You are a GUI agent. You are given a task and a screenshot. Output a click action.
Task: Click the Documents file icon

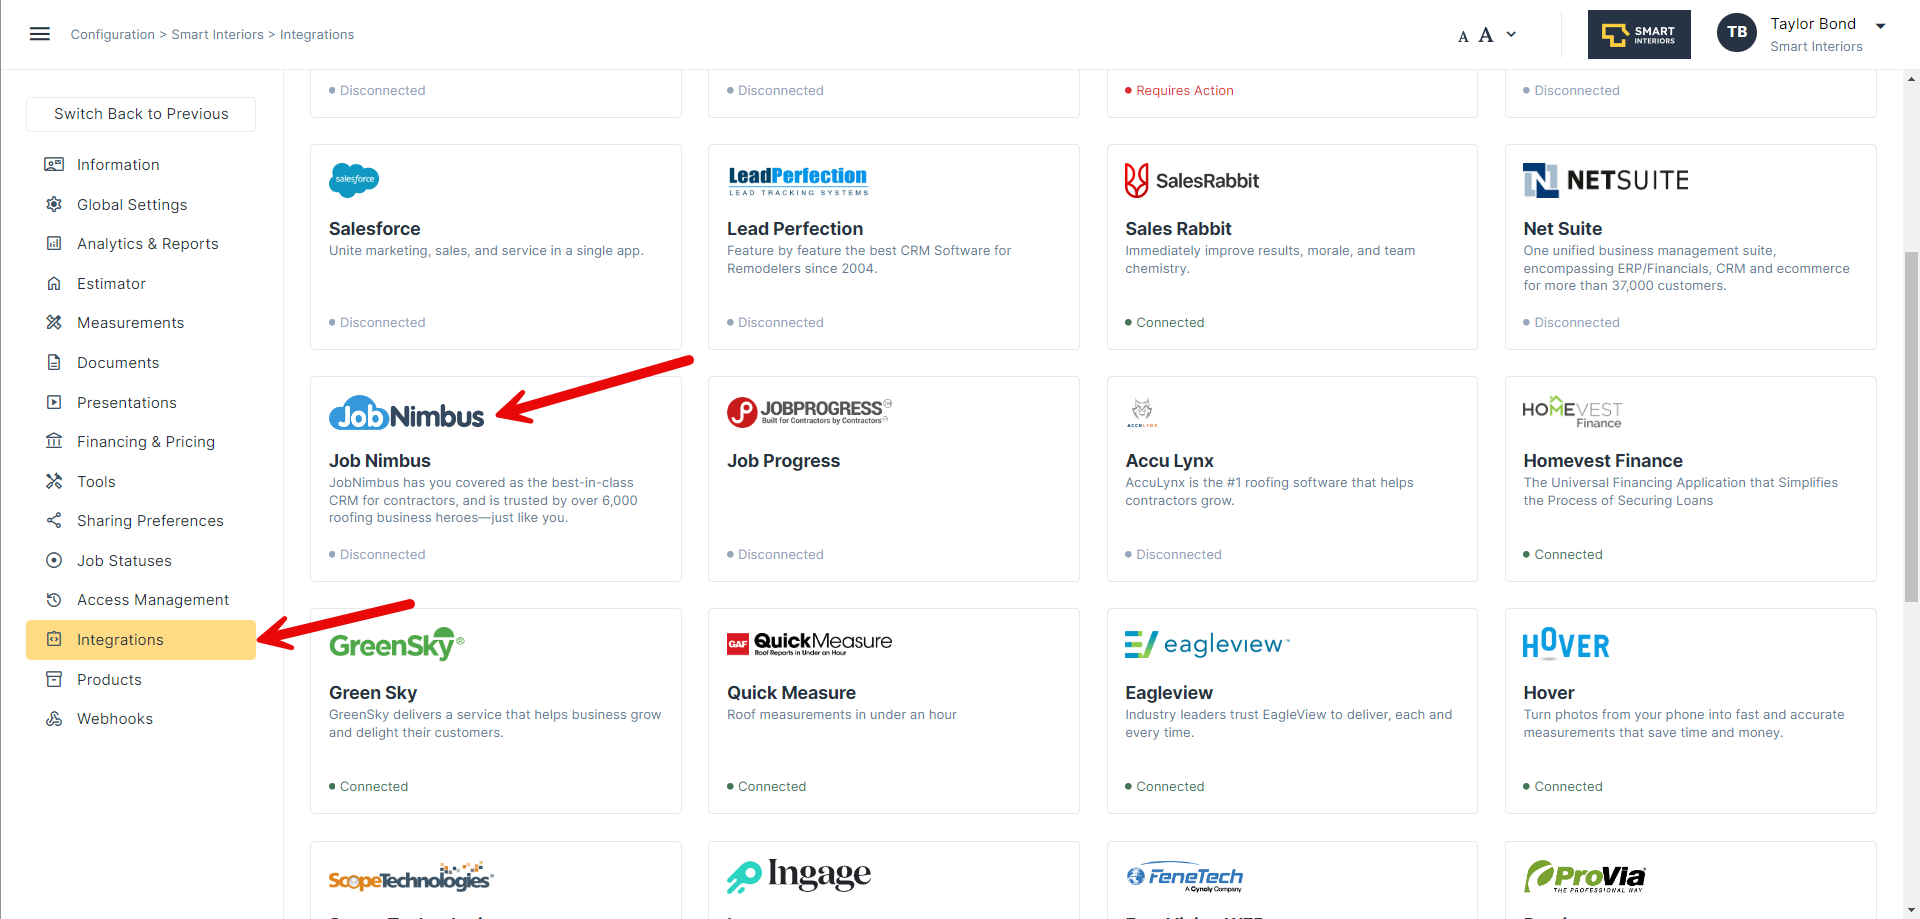coord(54,362)
